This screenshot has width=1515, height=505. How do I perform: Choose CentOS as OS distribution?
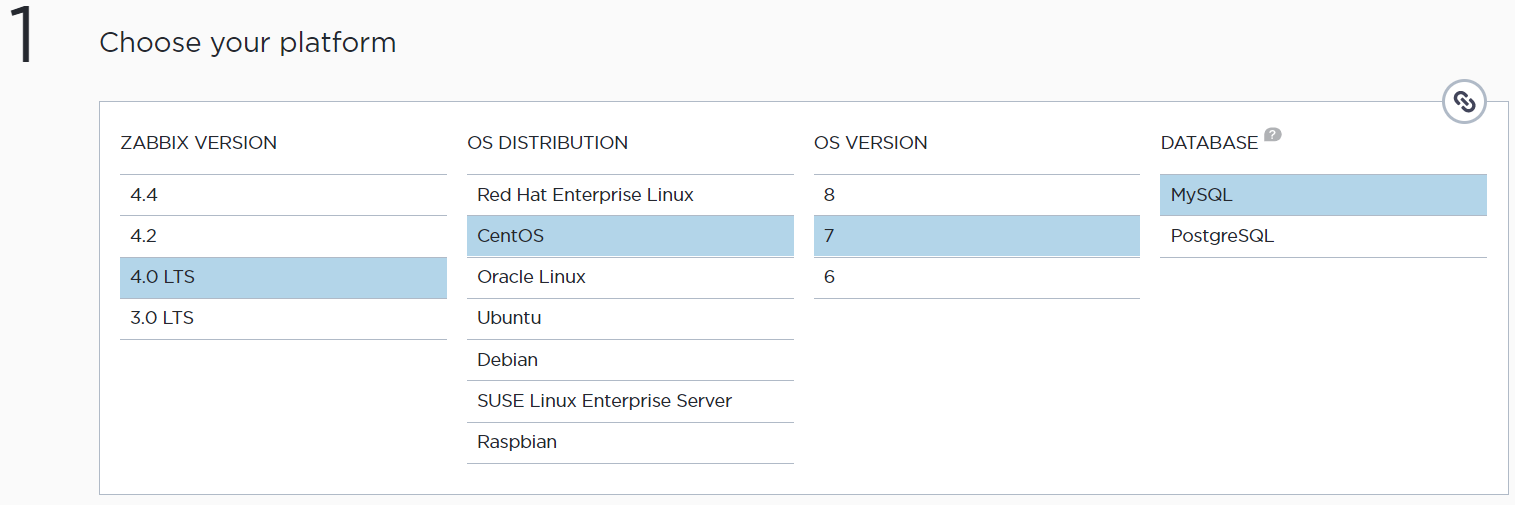tap(629, 236)
